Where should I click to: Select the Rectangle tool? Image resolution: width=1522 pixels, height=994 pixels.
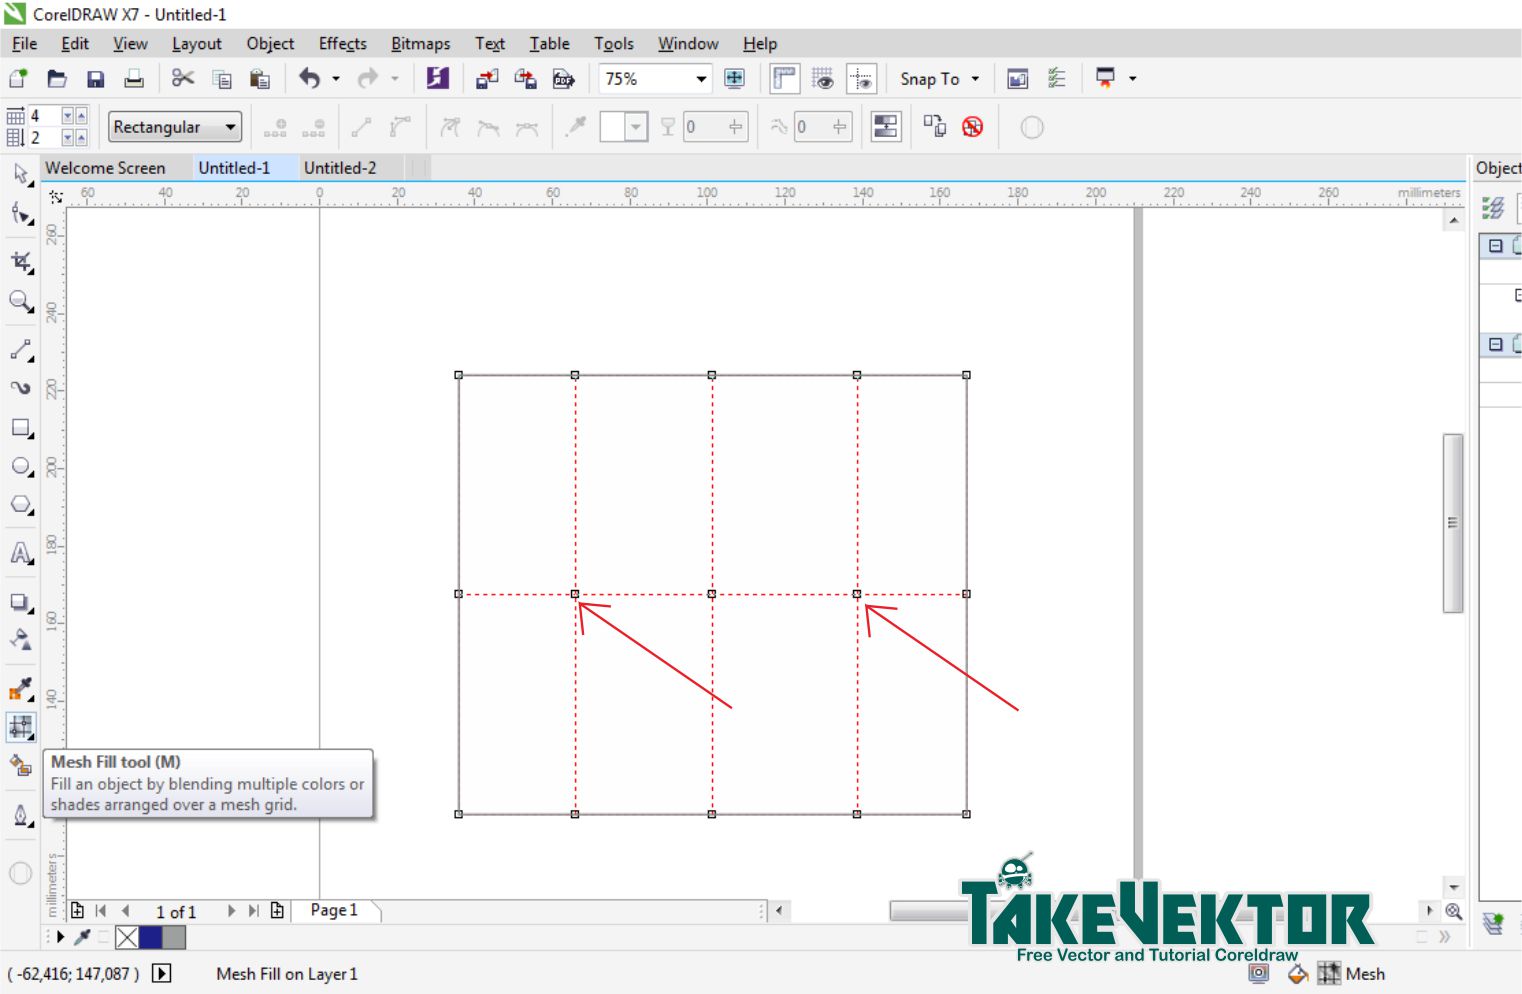[x=20, y=428]
